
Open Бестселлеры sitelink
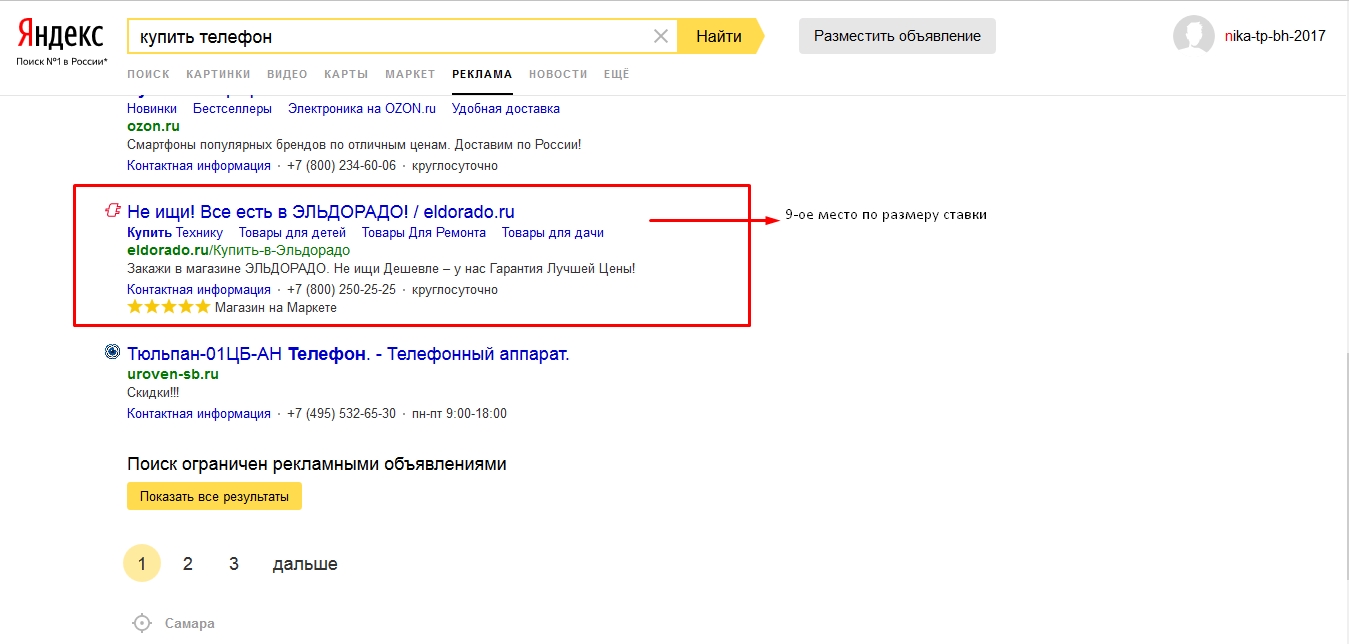(x=232, y=108)
